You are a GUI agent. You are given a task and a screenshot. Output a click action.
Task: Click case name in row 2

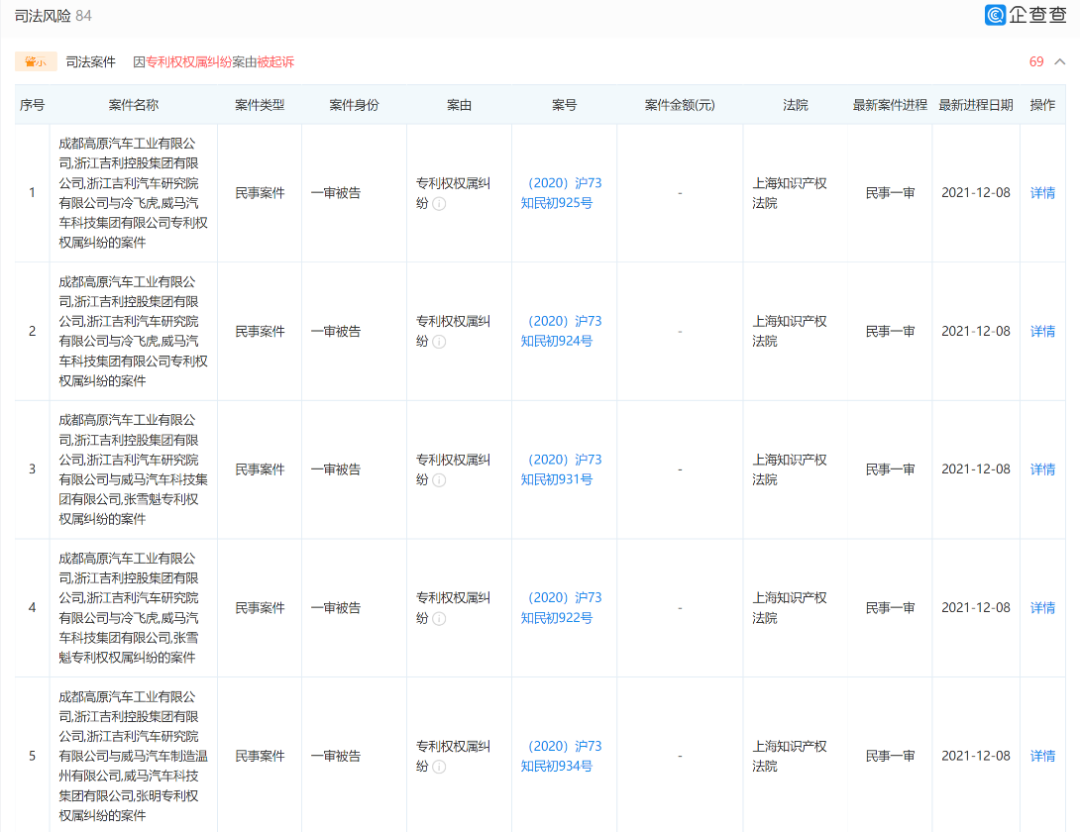tap(133, 331)
